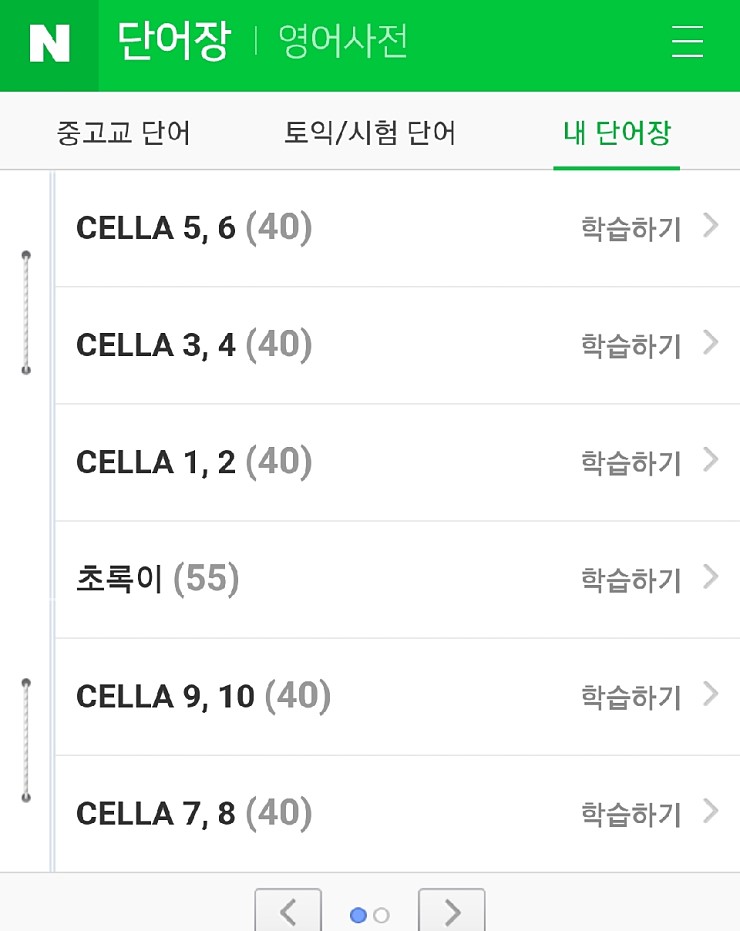The height and width of the screenshot is (931, 740).
Task: Switch to 중고교 단어 tab
Action: [x=124, y=132]
